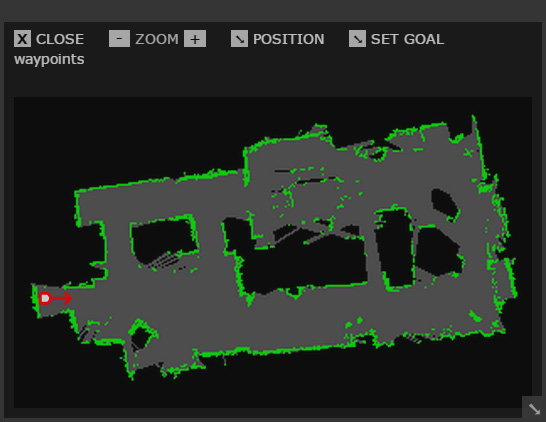Click the oval black obstacle on the map

coord(445,205)
